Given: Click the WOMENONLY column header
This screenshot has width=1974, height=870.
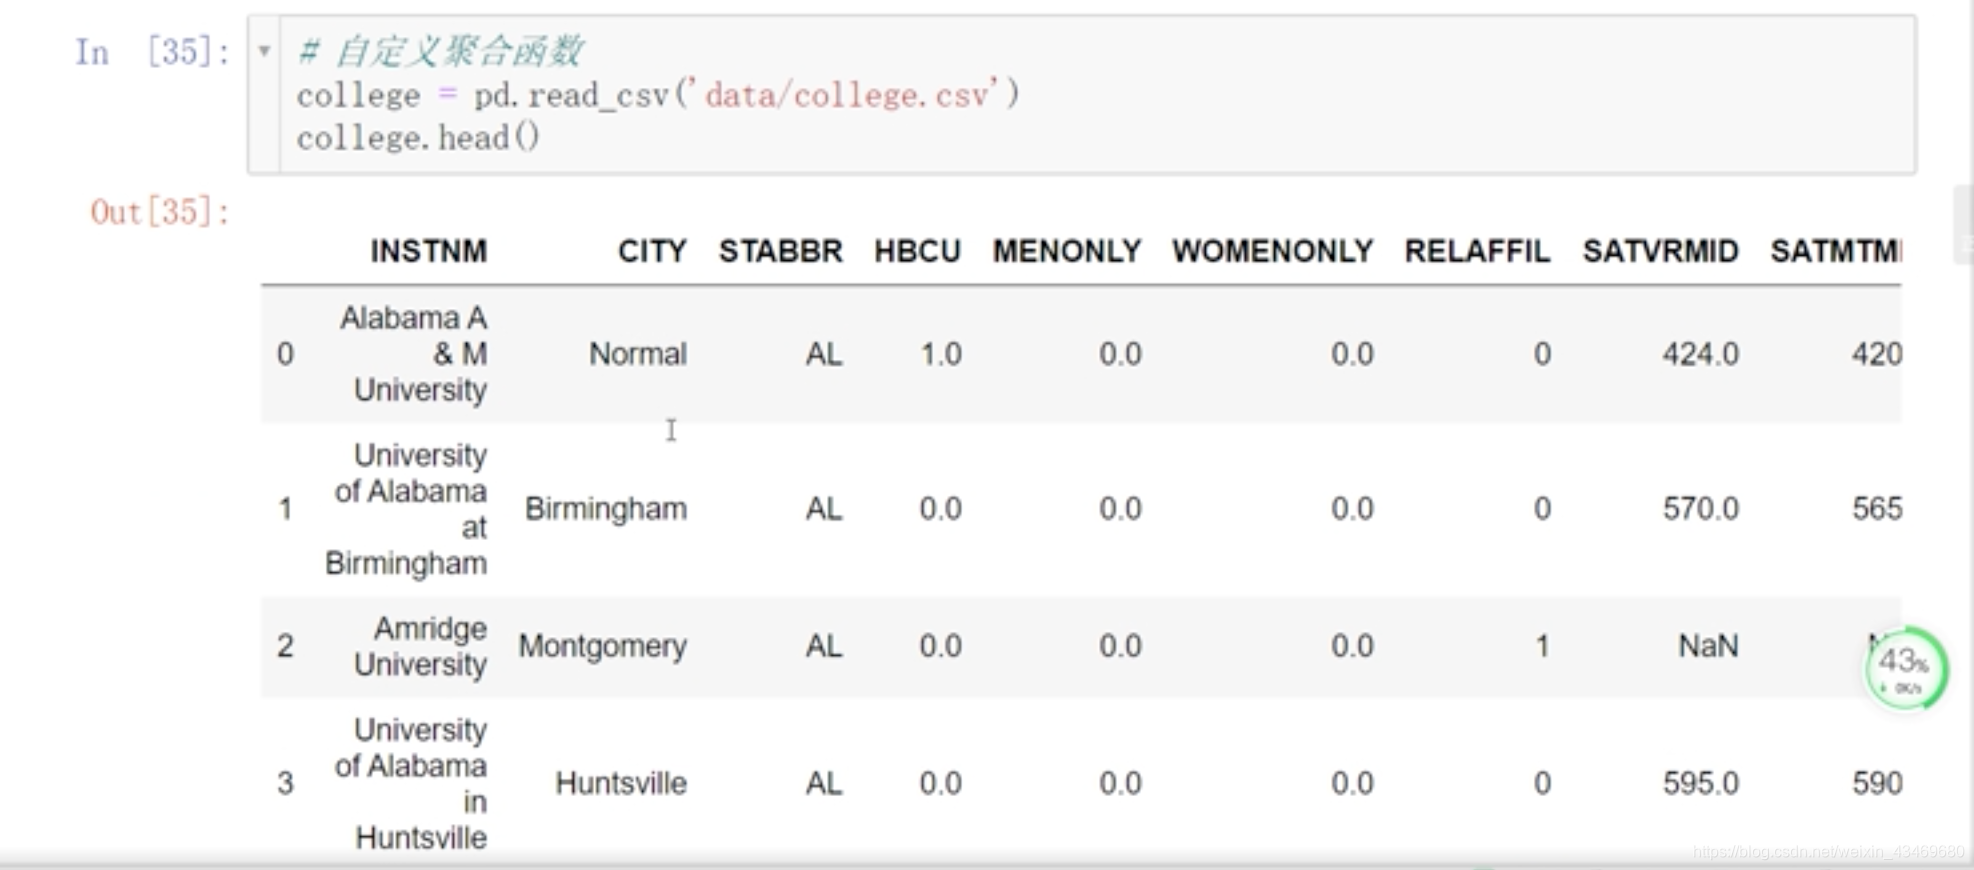Looking at the screenshot, I should pos(1272,251).
